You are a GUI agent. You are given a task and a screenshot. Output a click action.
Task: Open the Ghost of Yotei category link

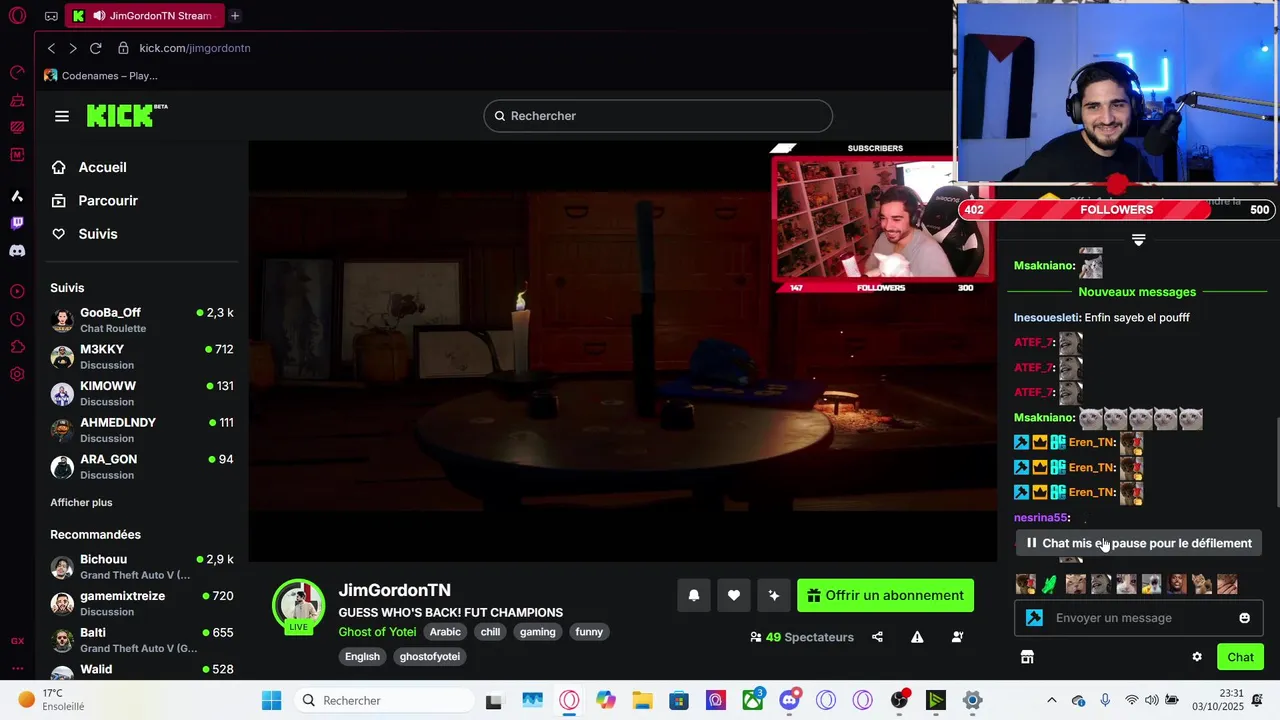click(377, 632)
